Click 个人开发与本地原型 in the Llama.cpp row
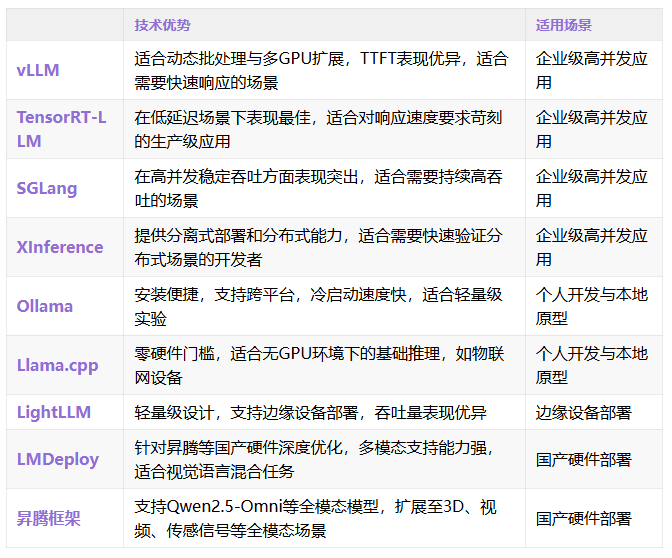 coord(591,365)
